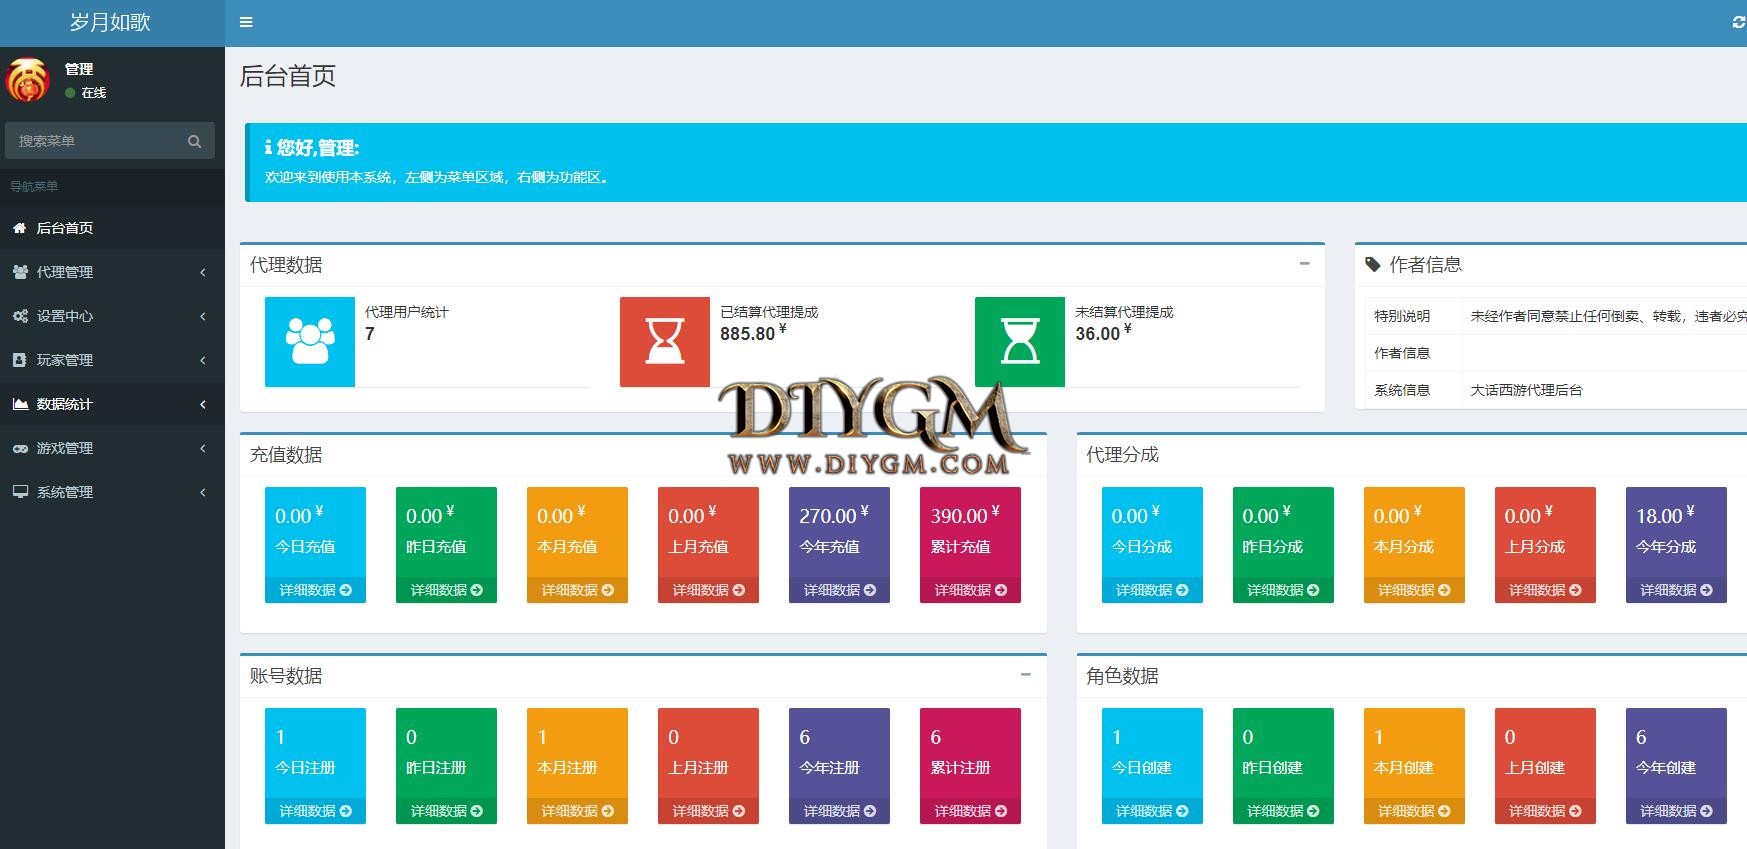1747x849 pixels.
Task: Open 详细数据 for 昨日创建
Action: click(x=1283, y=811)
